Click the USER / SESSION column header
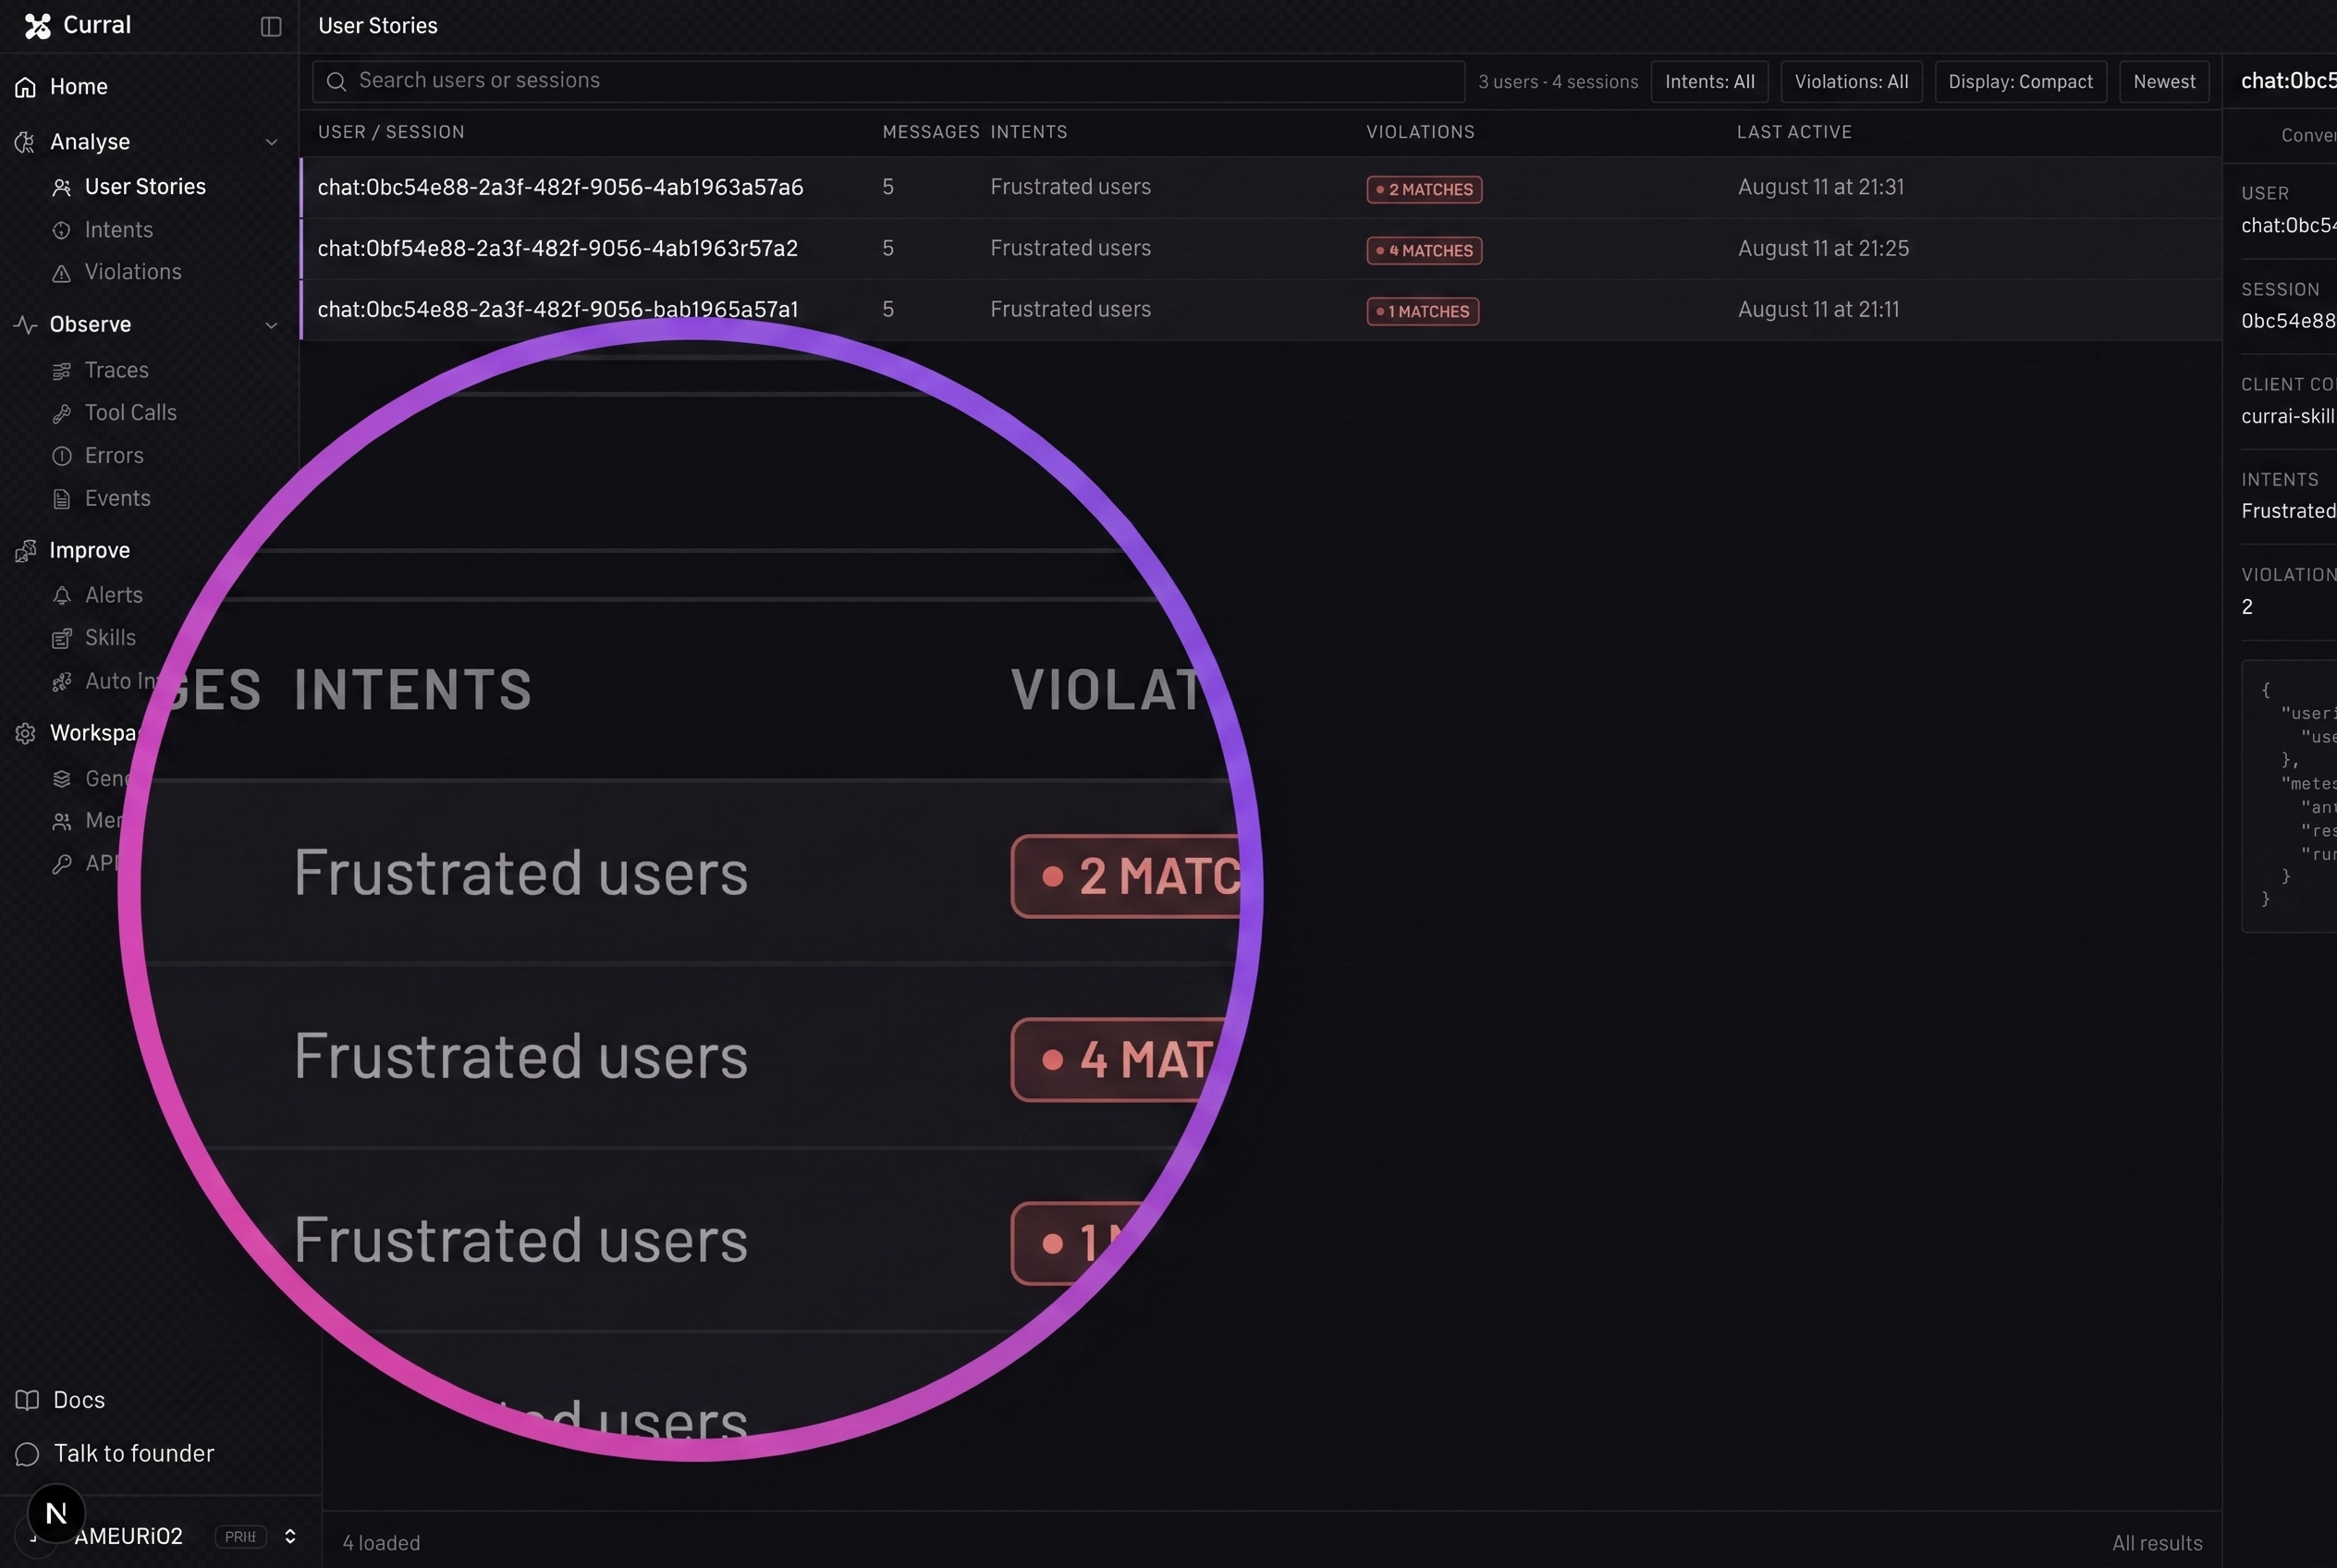The image size is (2337, 1568). pos(391,132)
